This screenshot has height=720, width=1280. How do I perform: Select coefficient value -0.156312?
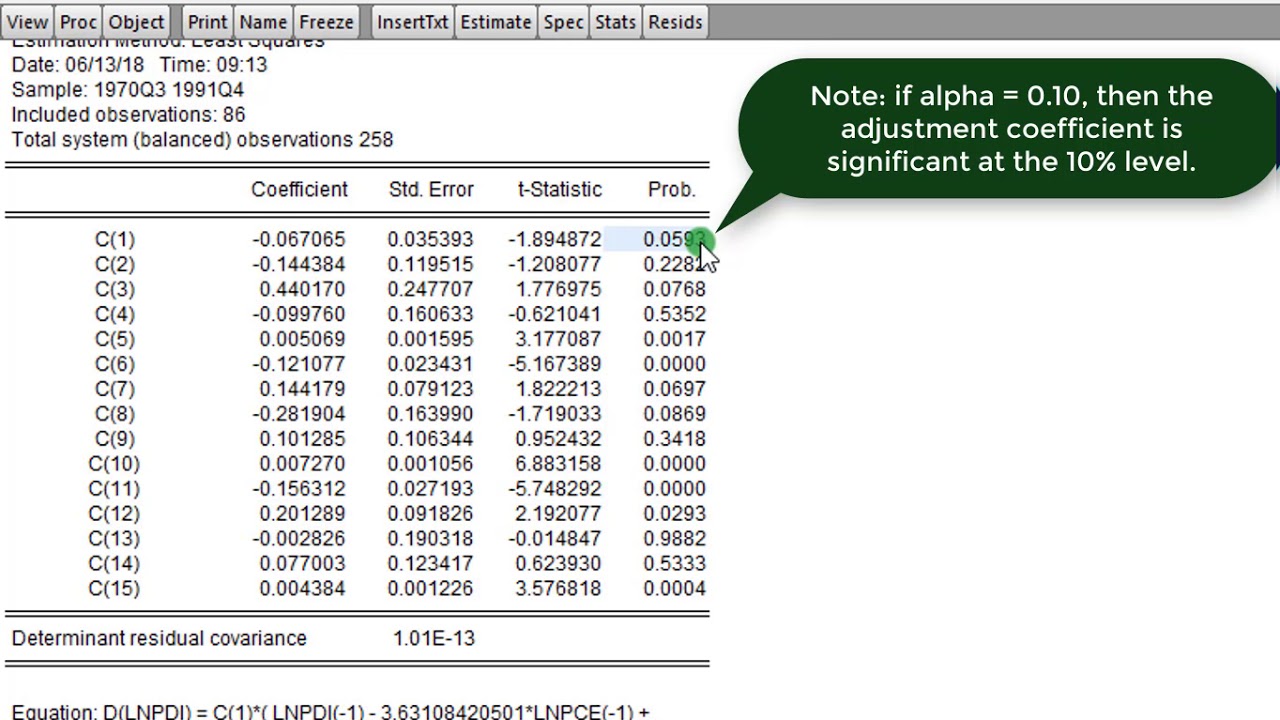[x=299, y=490]
